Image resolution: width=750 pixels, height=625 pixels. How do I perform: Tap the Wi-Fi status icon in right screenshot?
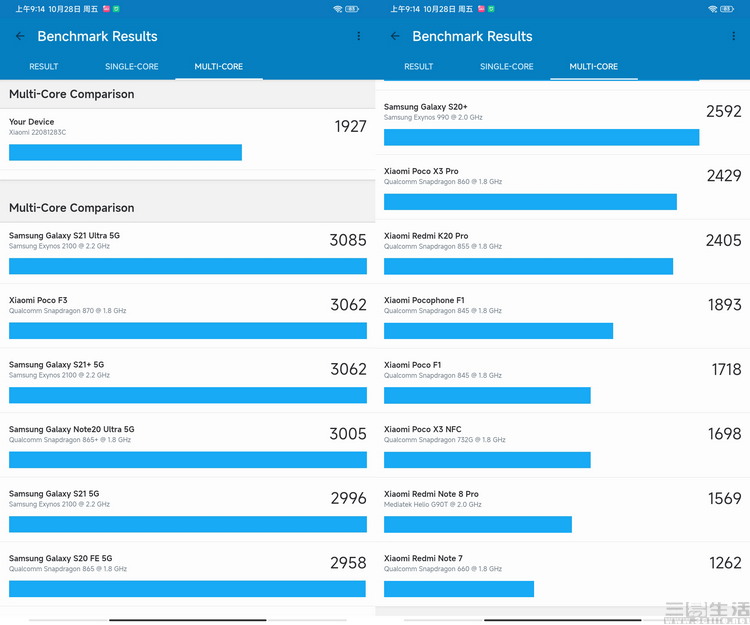713,9
